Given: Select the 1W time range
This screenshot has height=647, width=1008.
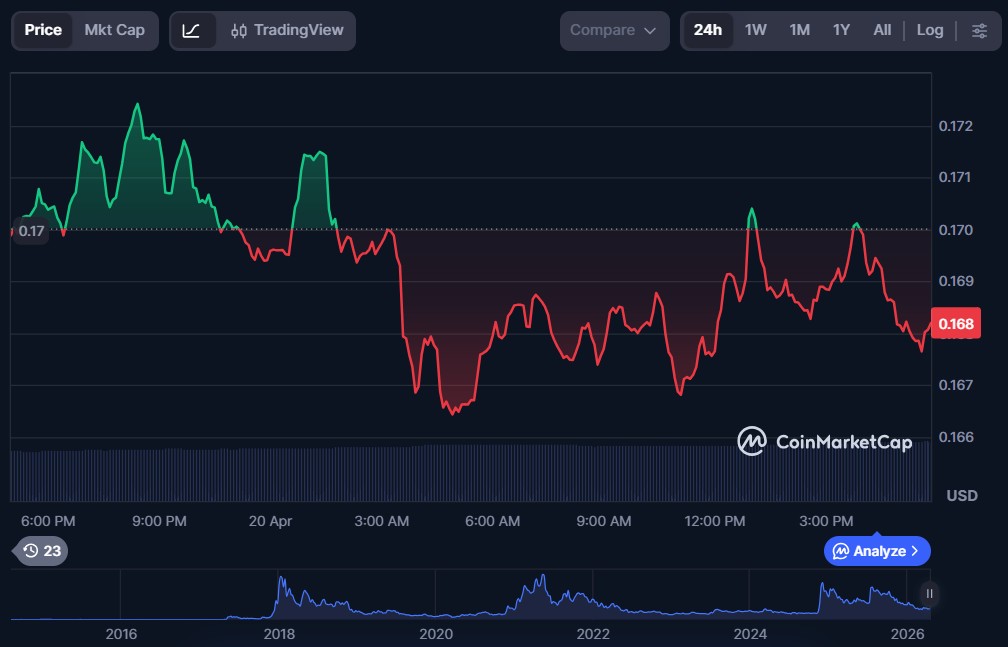Looking at the screenshot, I should pyautogui.click(x=756, y=30).
